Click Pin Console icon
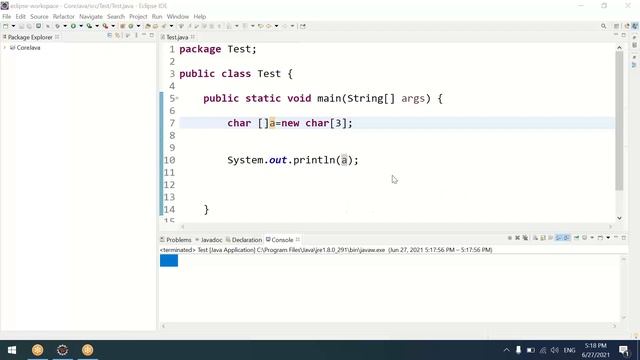 click(x=576, y=238)
